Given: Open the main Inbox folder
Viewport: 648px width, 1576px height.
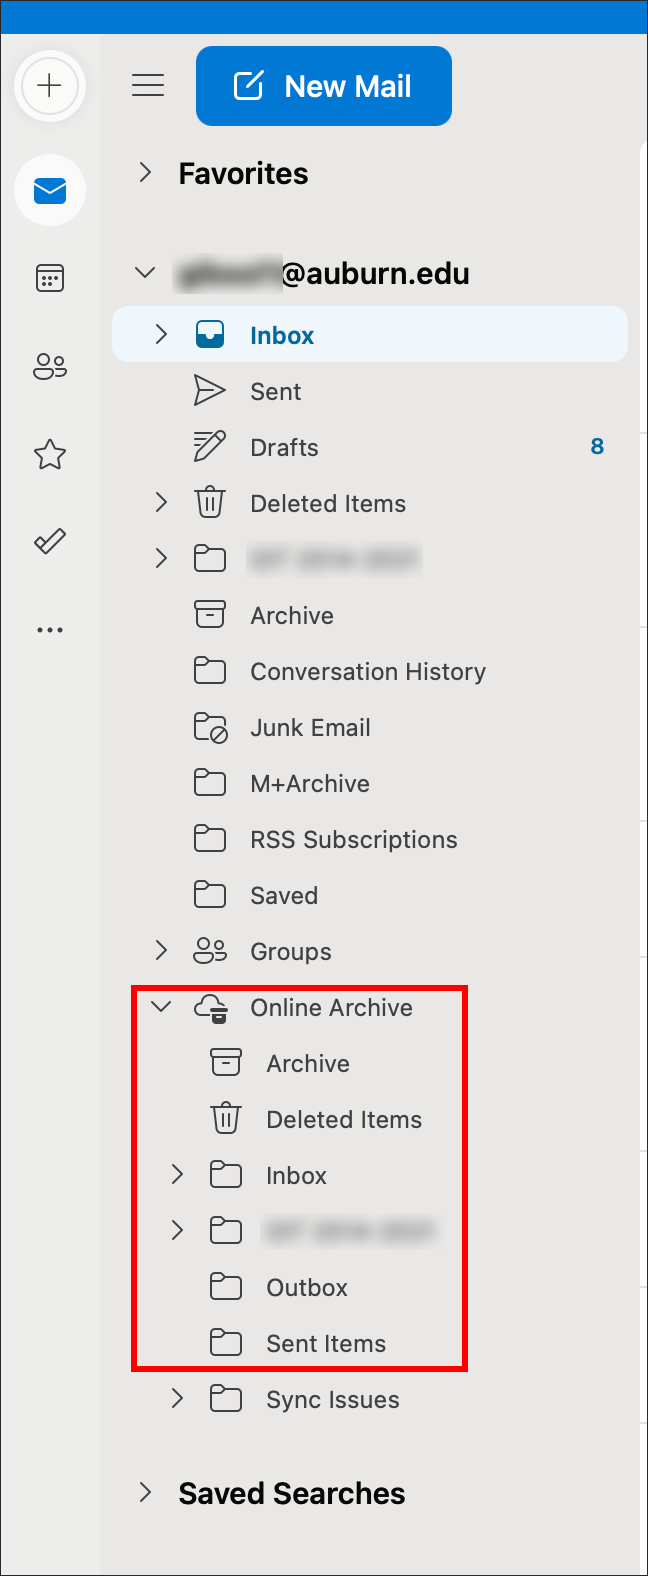Looking at the screenshot, I should tap(370, 335).
